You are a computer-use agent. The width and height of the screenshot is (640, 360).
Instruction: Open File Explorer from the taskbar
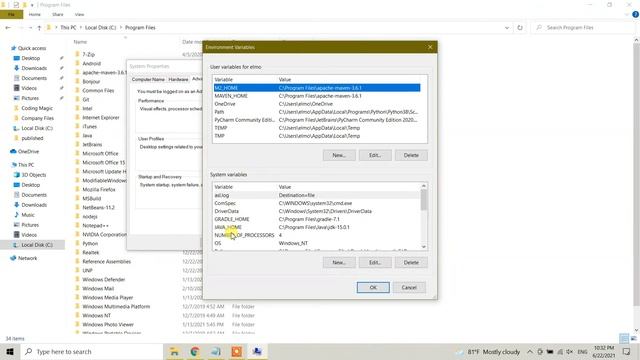pyautogui.click(x=175, y=351)
